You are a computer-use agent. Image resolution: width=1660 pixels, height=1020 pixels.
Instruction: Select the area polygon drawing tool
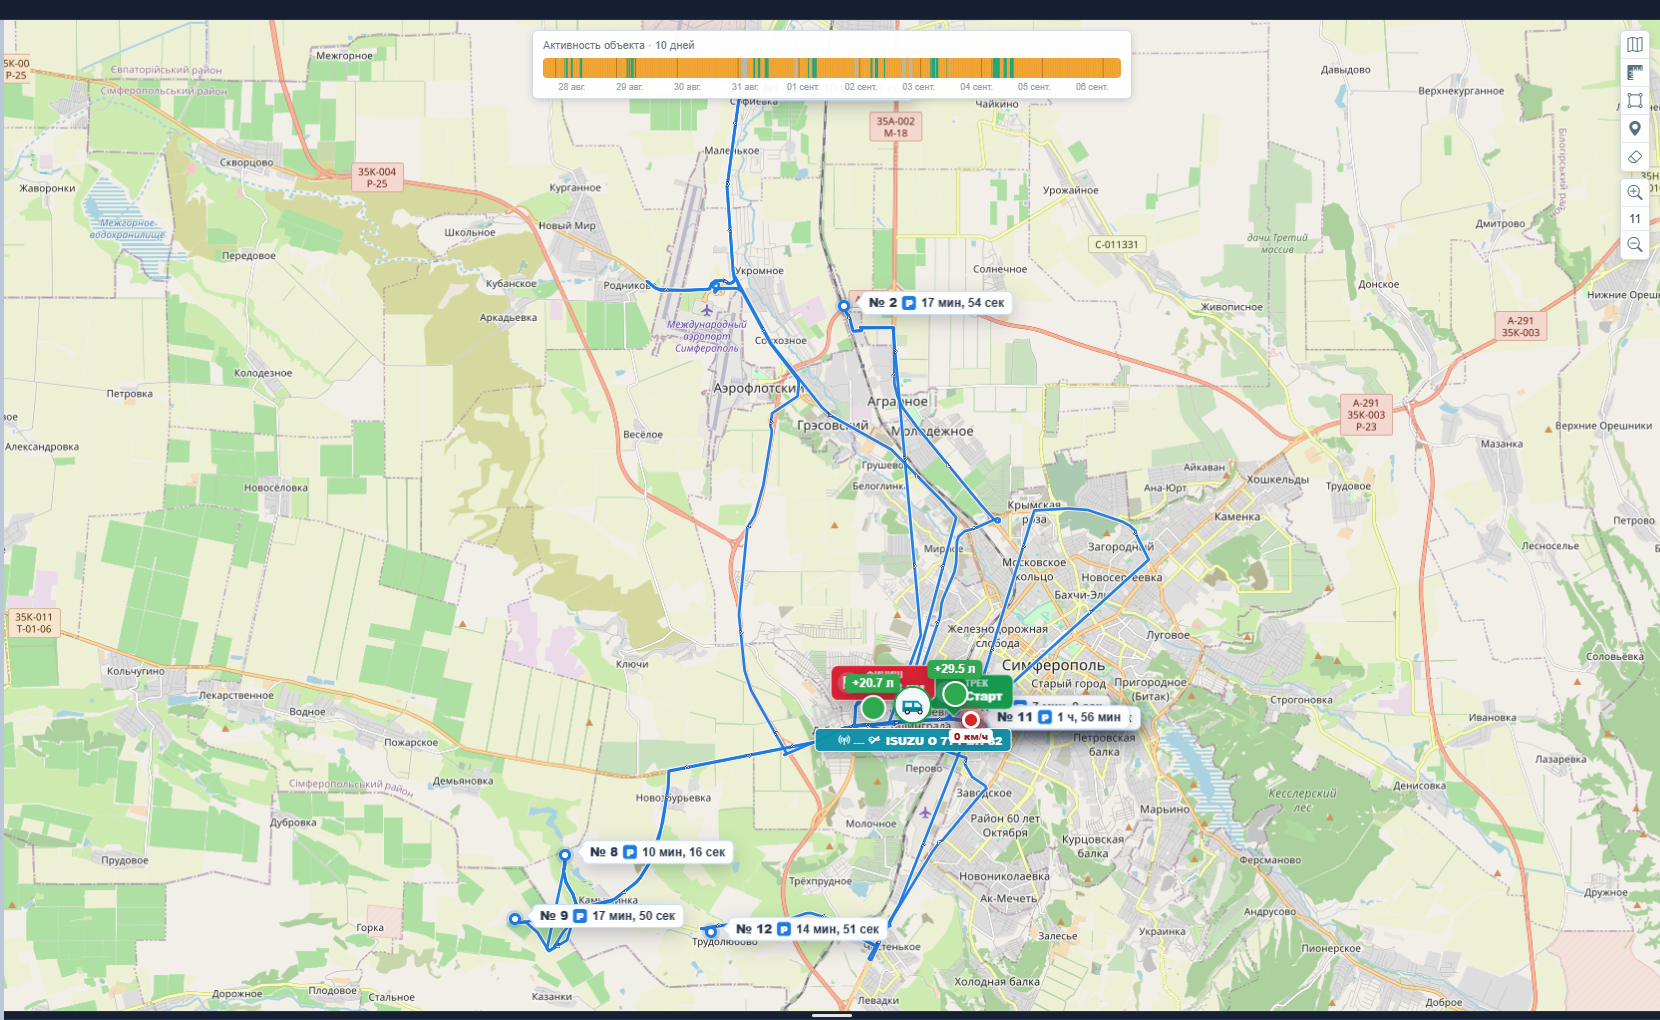point(1635,101)
